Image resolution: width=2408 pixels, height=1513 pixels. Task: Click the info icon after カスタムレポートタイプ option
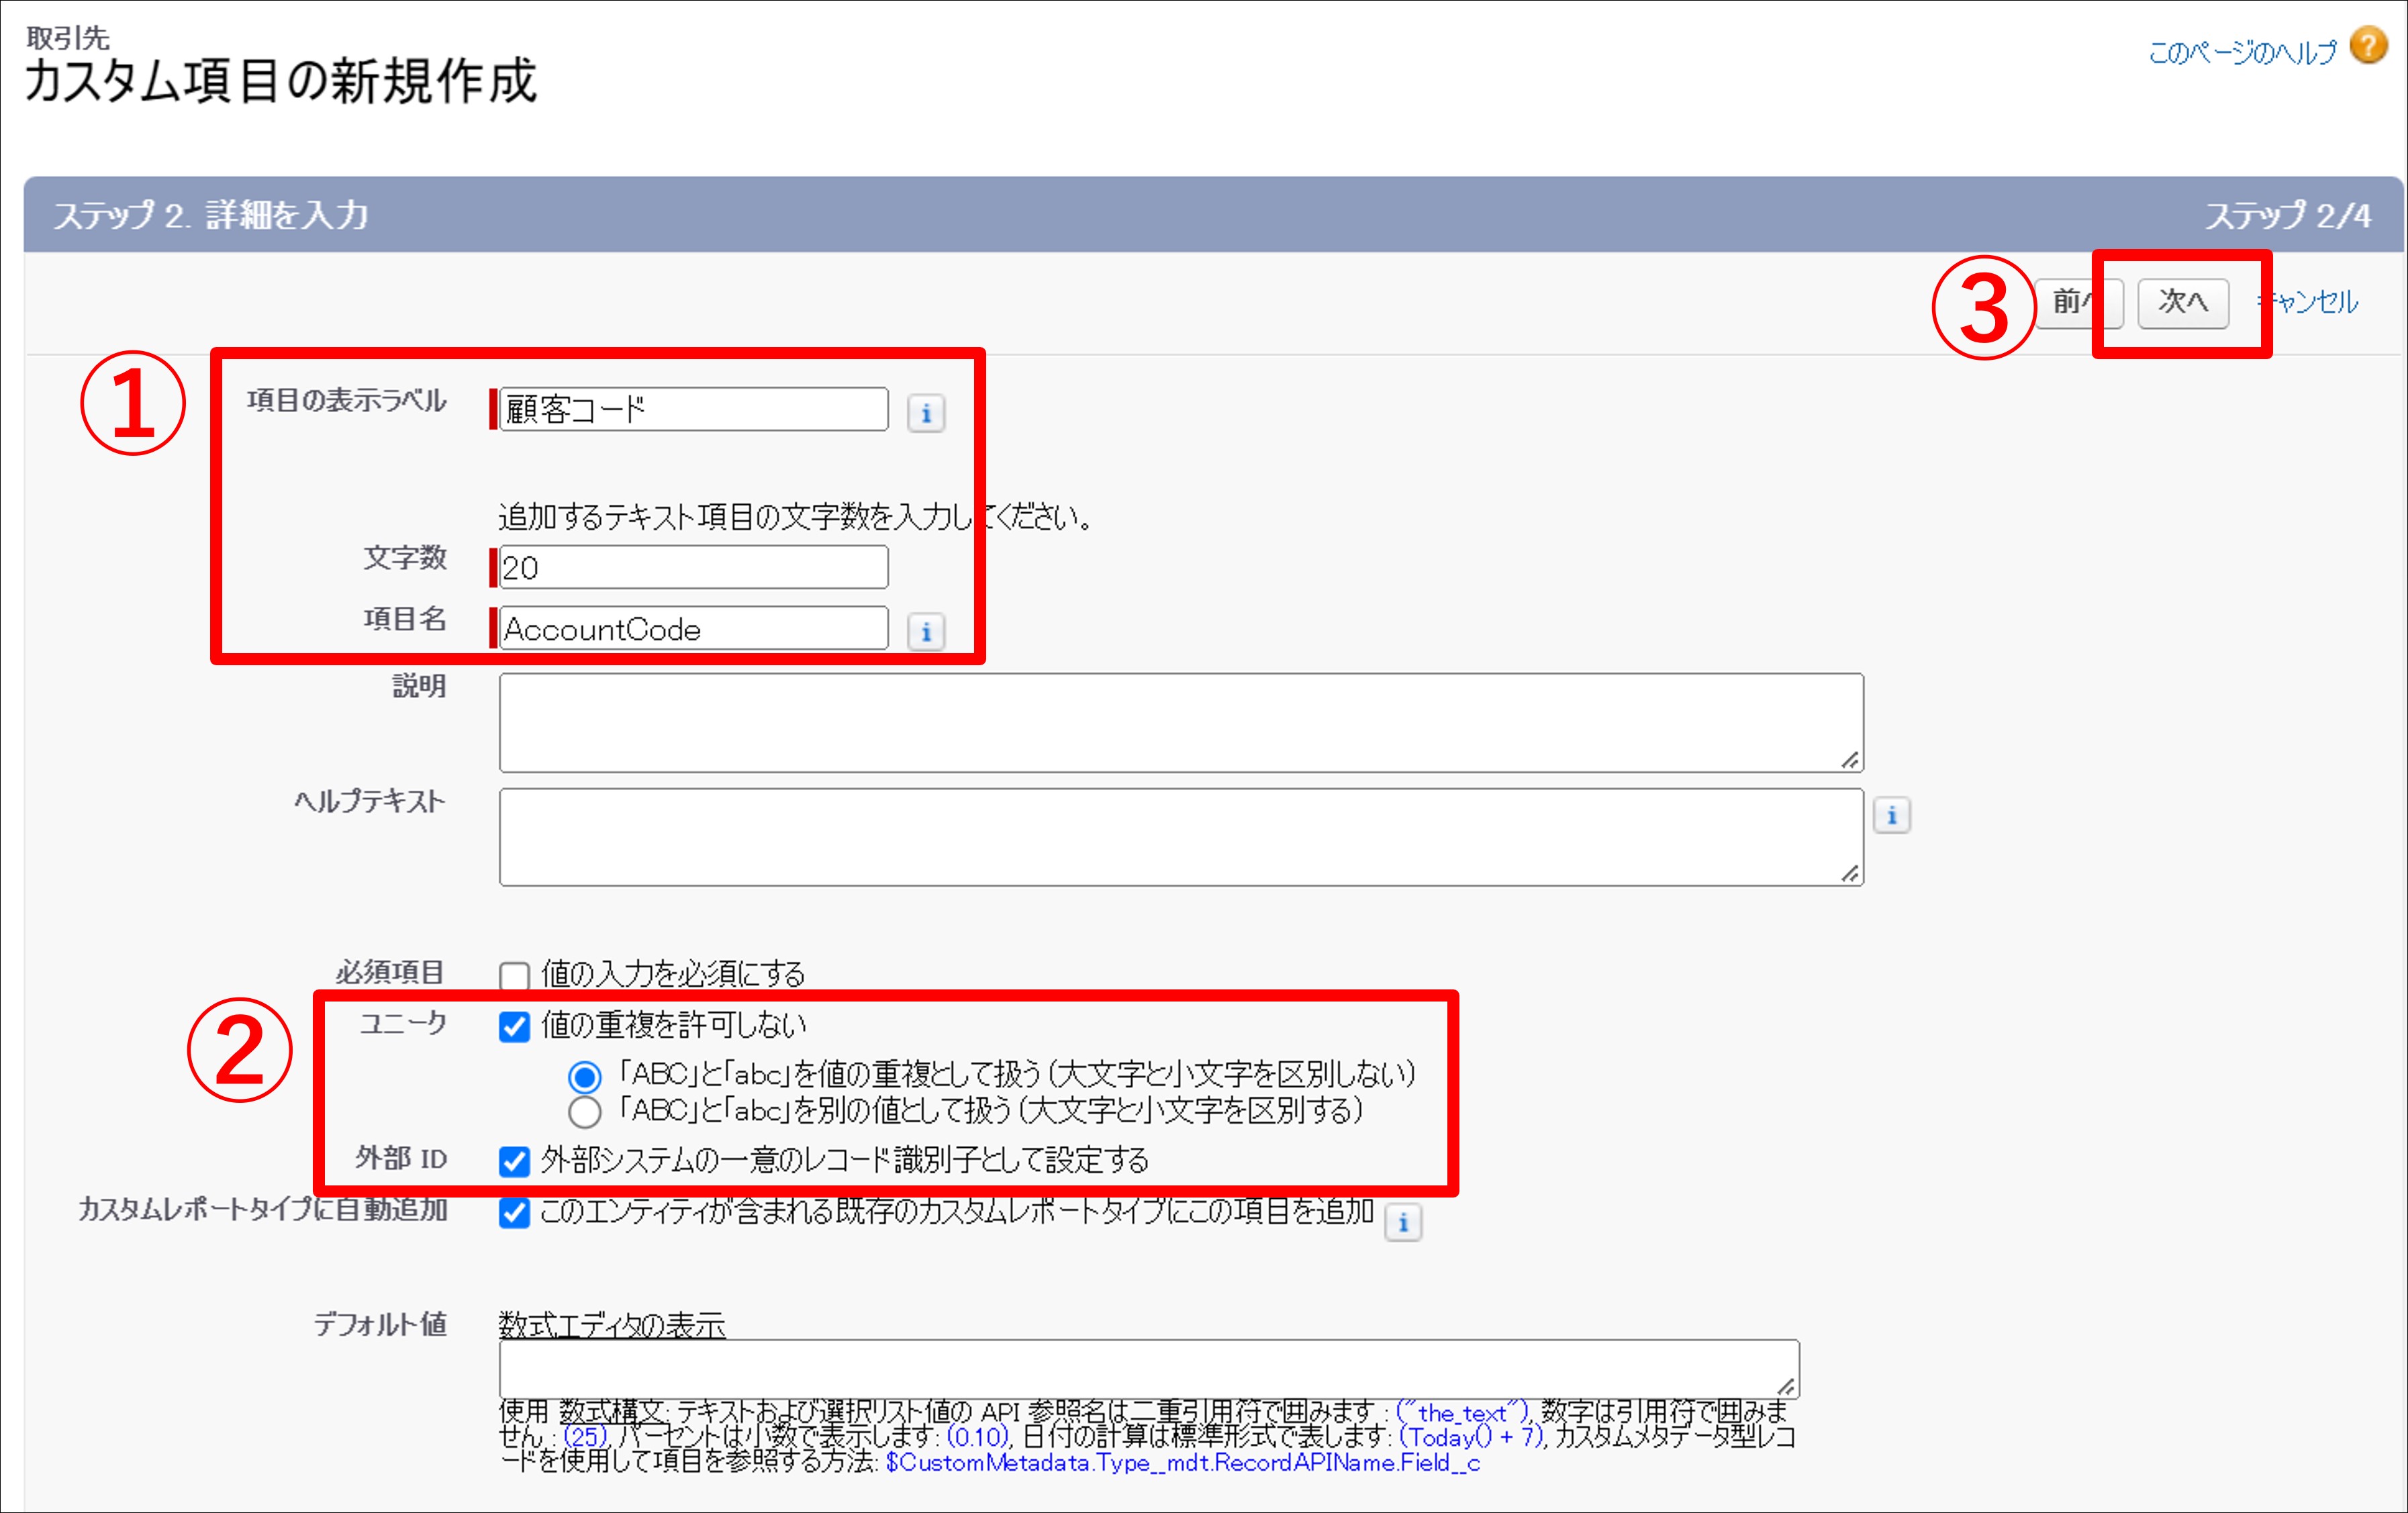pos(1403,1222)
